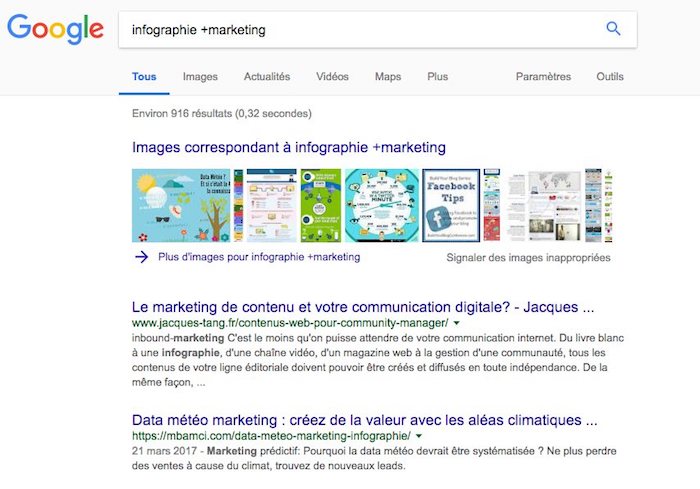Click the www.jacques-tang.fr URL text

coord(290,323)
